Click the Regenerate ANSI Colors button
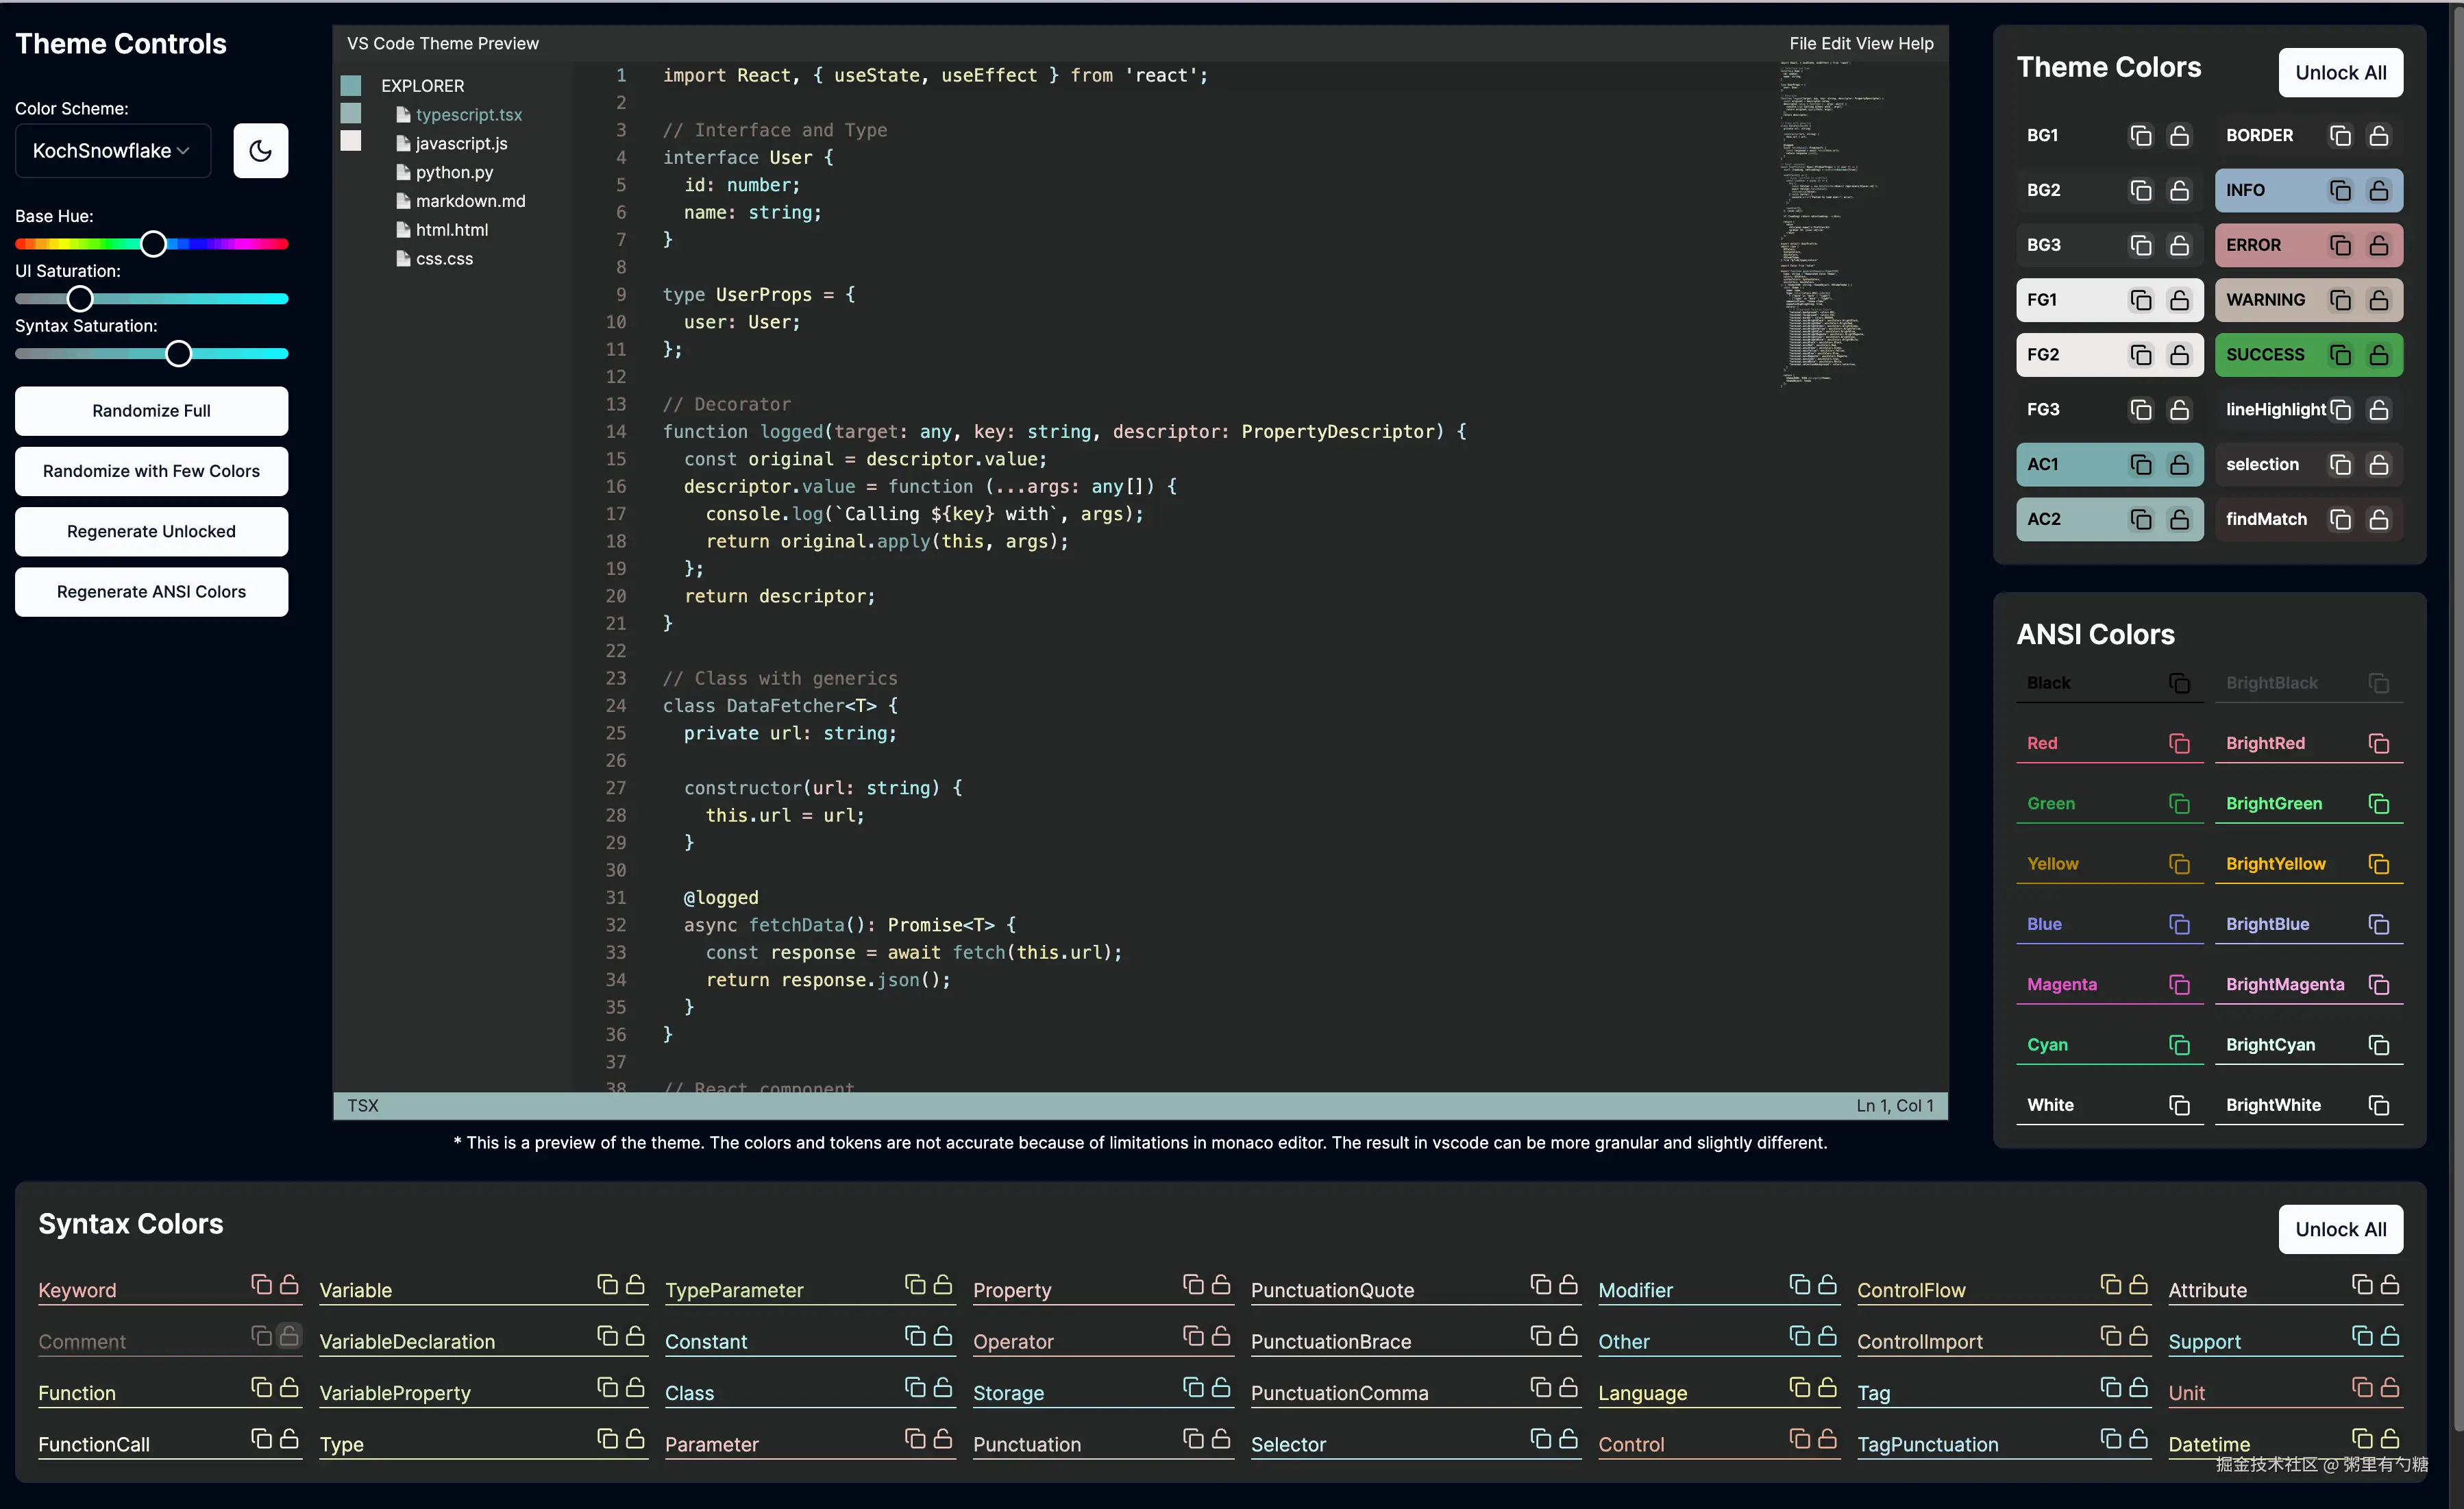 click(151, 592)
